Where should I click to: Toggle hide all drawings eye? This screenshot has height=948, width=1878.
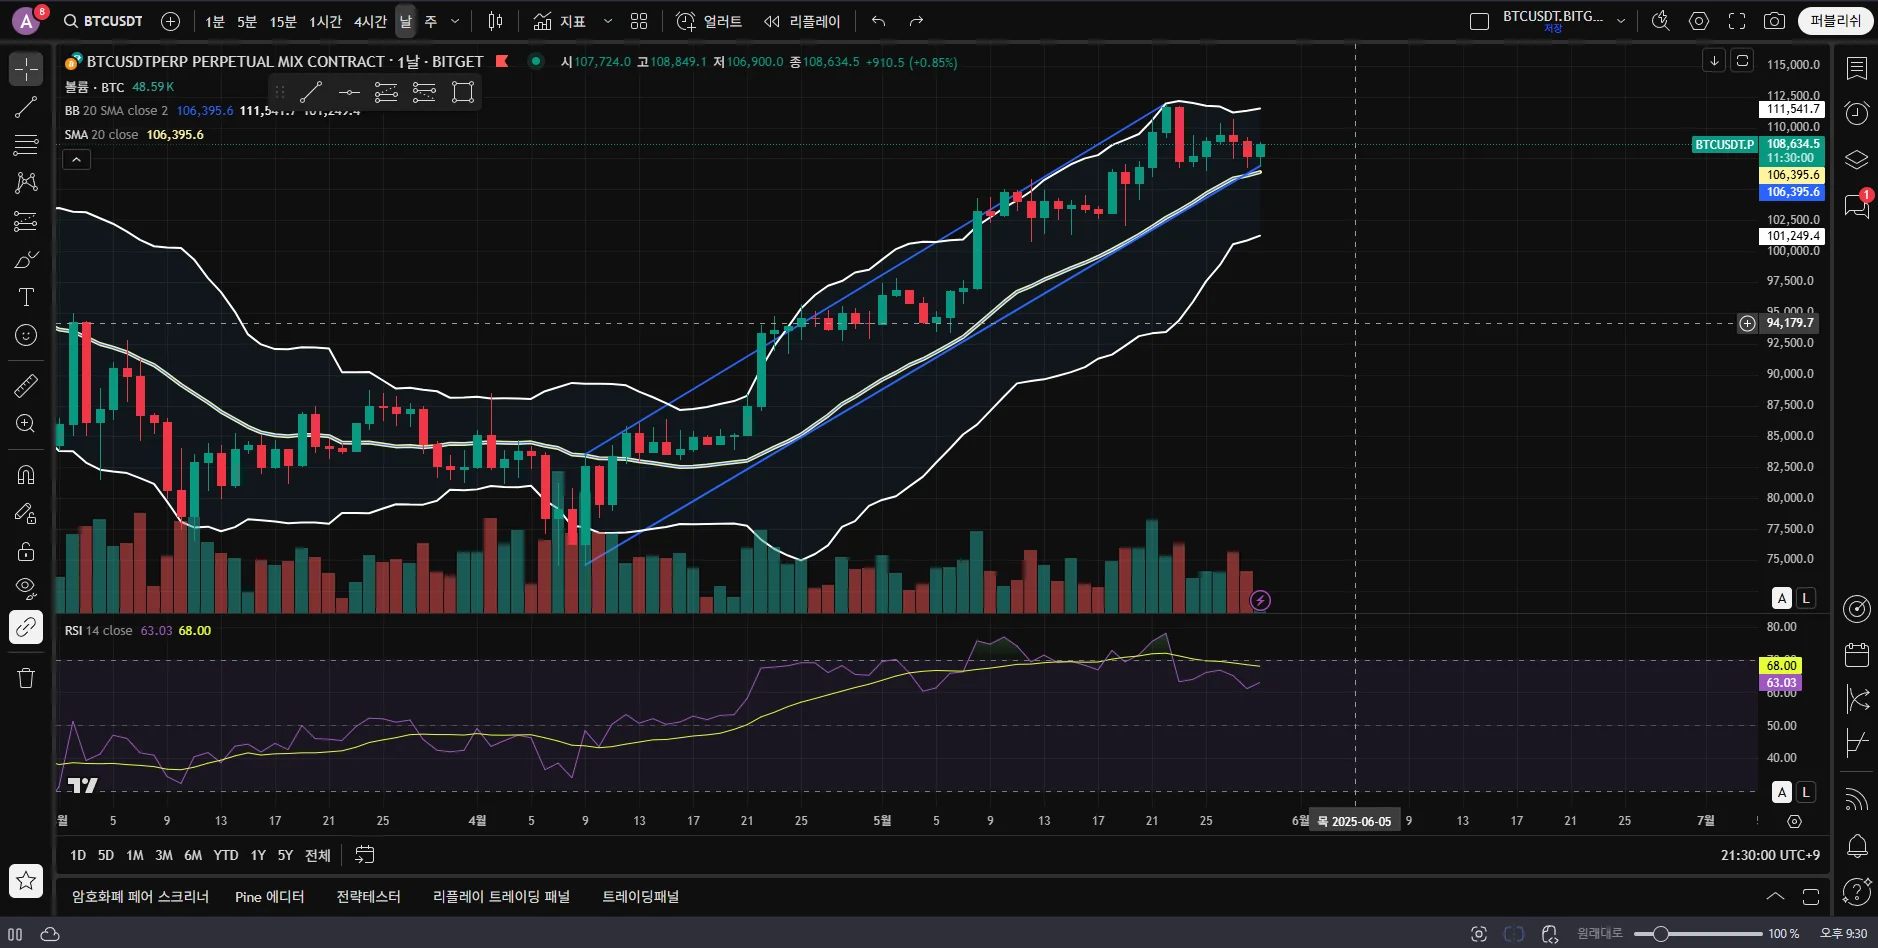[26, 590]
